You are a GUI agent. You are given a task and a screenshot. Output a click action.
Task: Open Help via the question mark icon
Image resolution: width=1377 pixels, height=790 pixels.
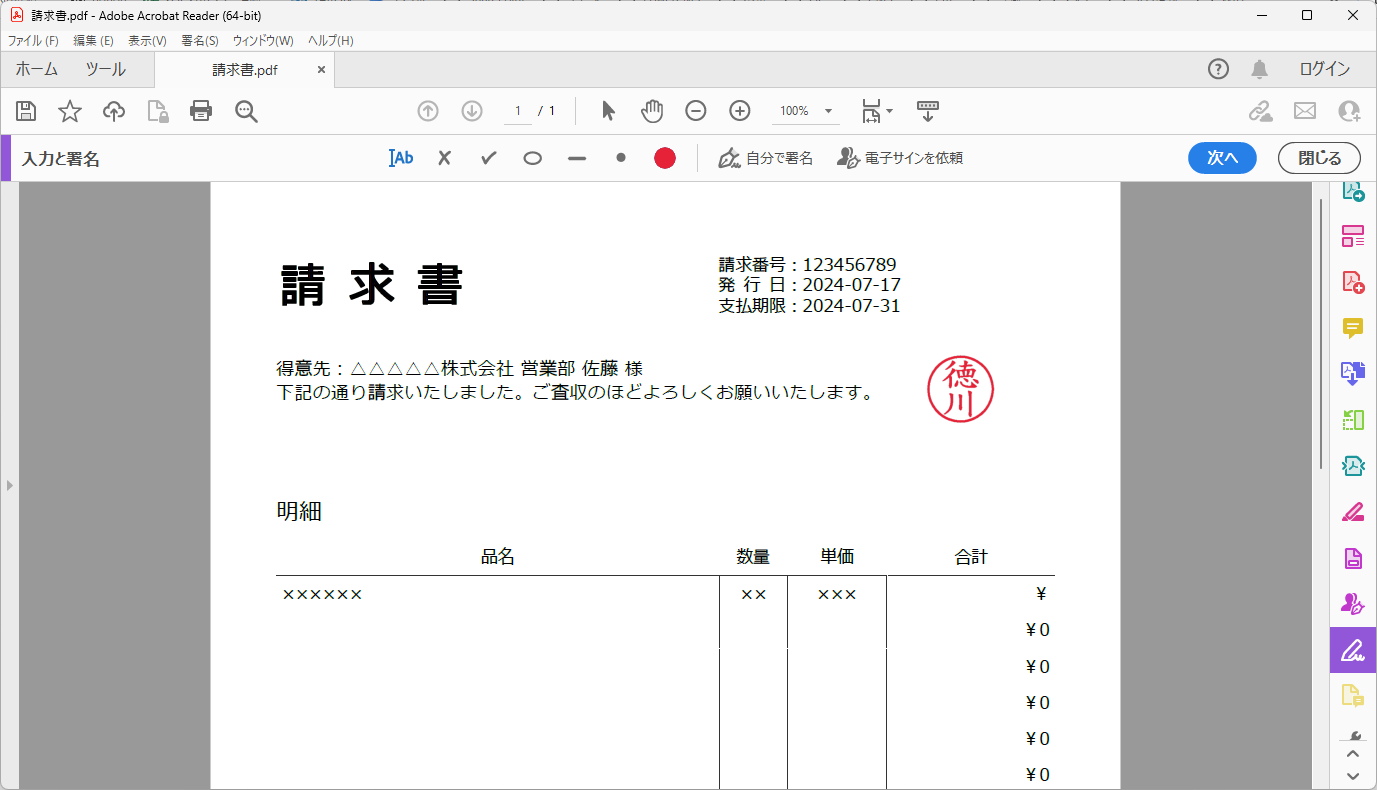[x=1218, y=69]
